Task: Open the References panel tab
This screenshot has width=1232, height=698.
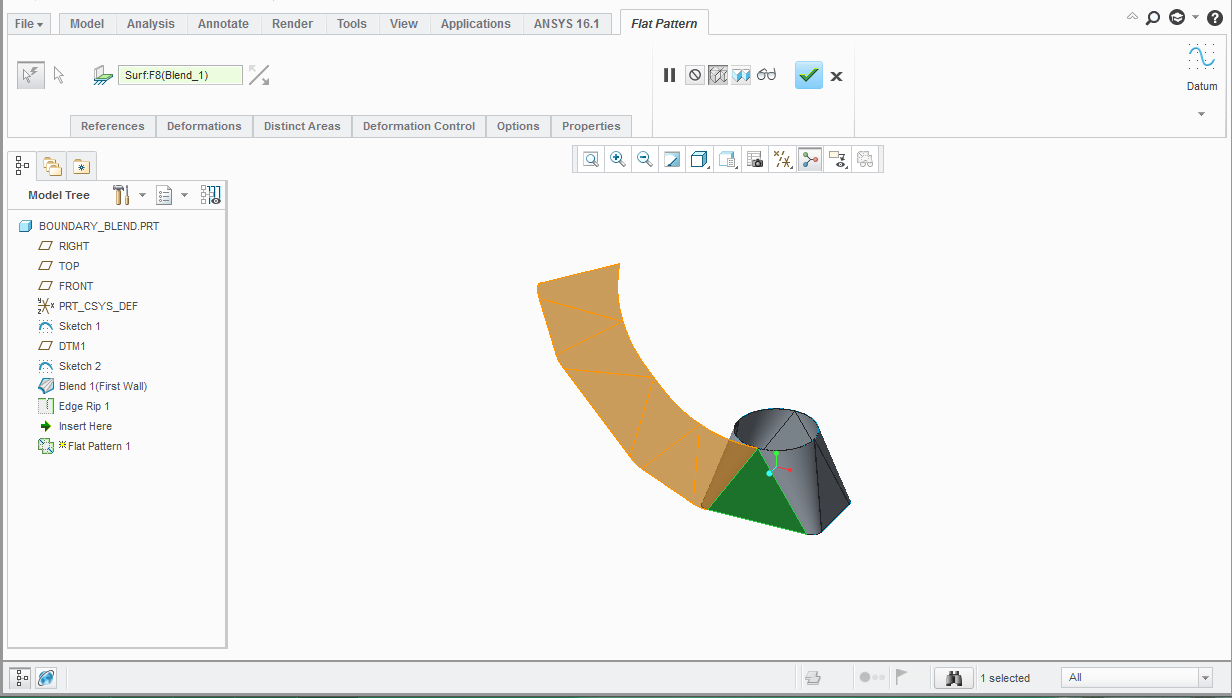Action: 113,126
